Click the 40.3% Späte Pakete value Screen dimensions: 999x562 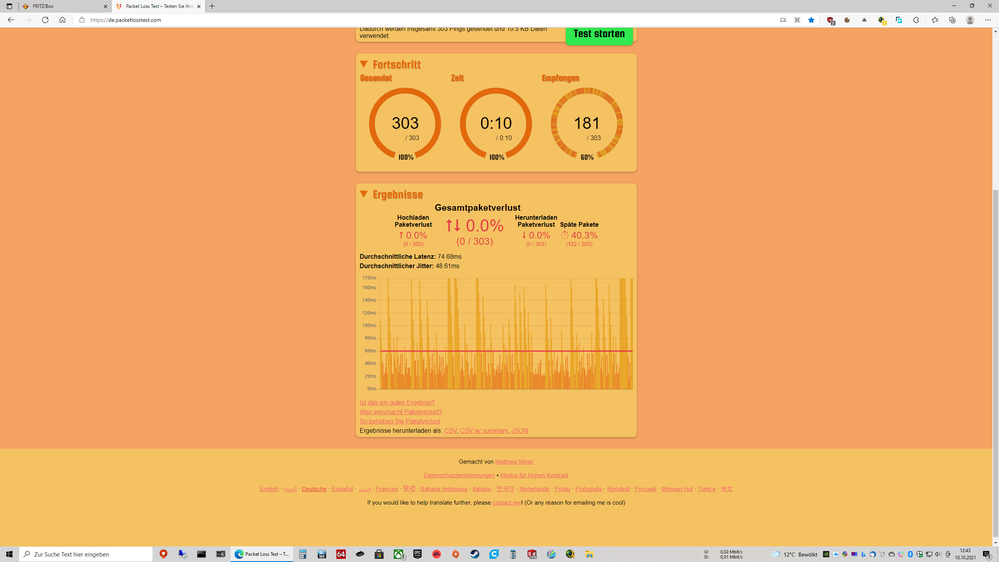(x=579, y=235)
